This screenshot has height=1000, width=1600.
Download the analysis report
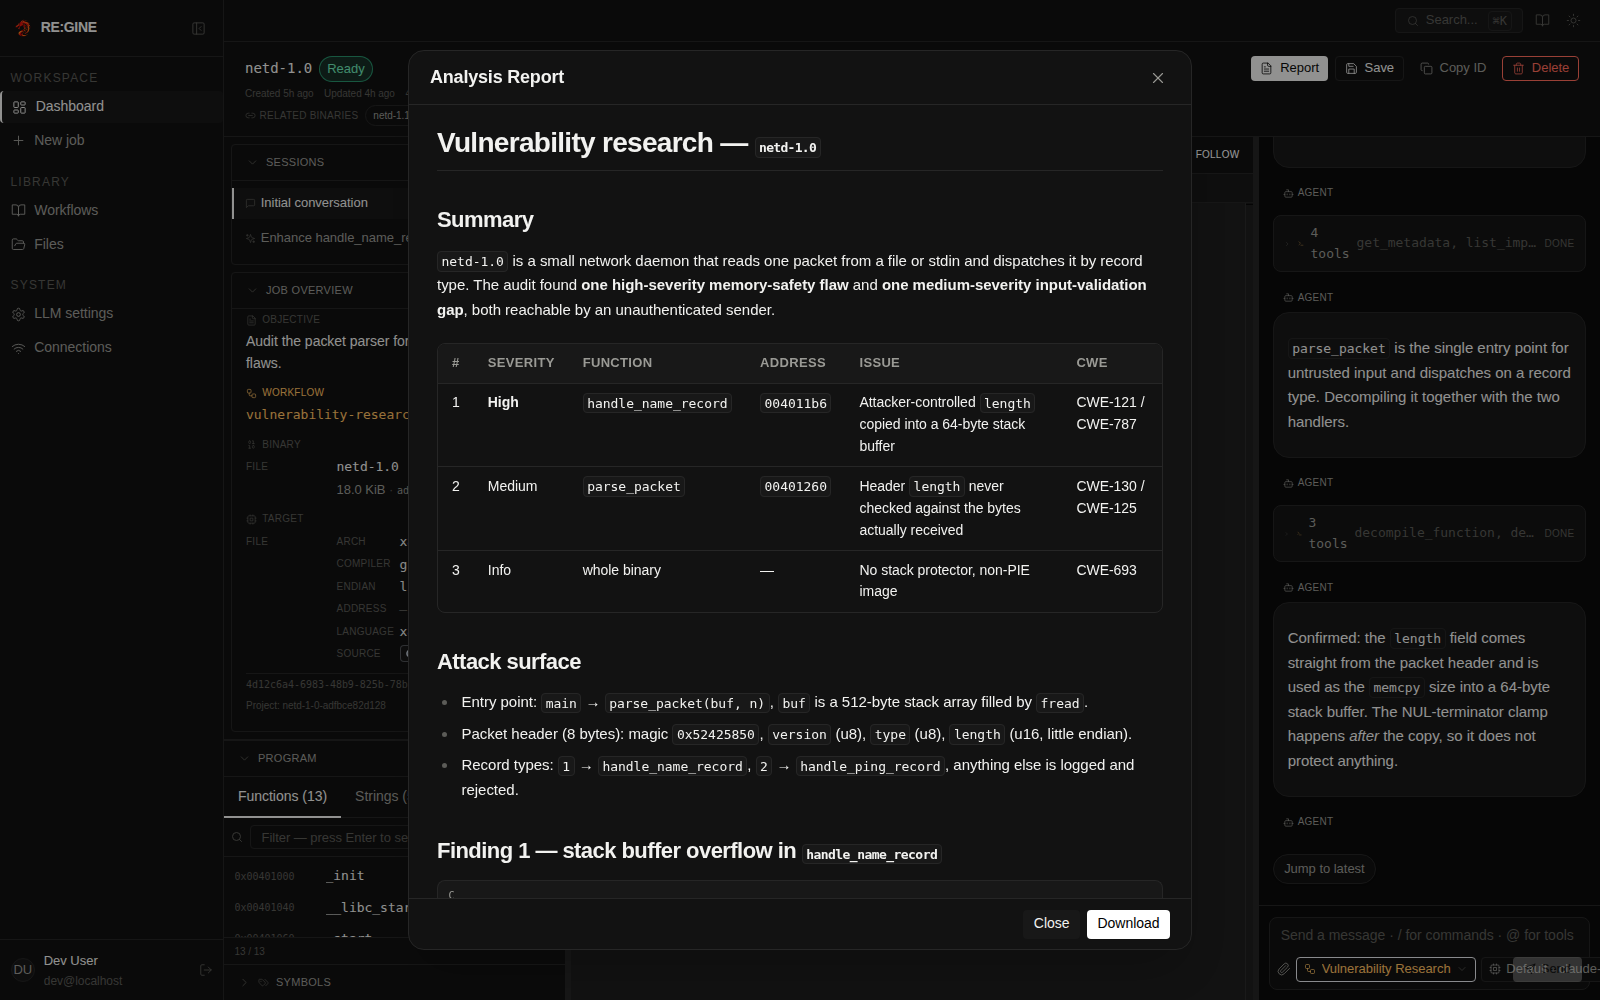1128,923
